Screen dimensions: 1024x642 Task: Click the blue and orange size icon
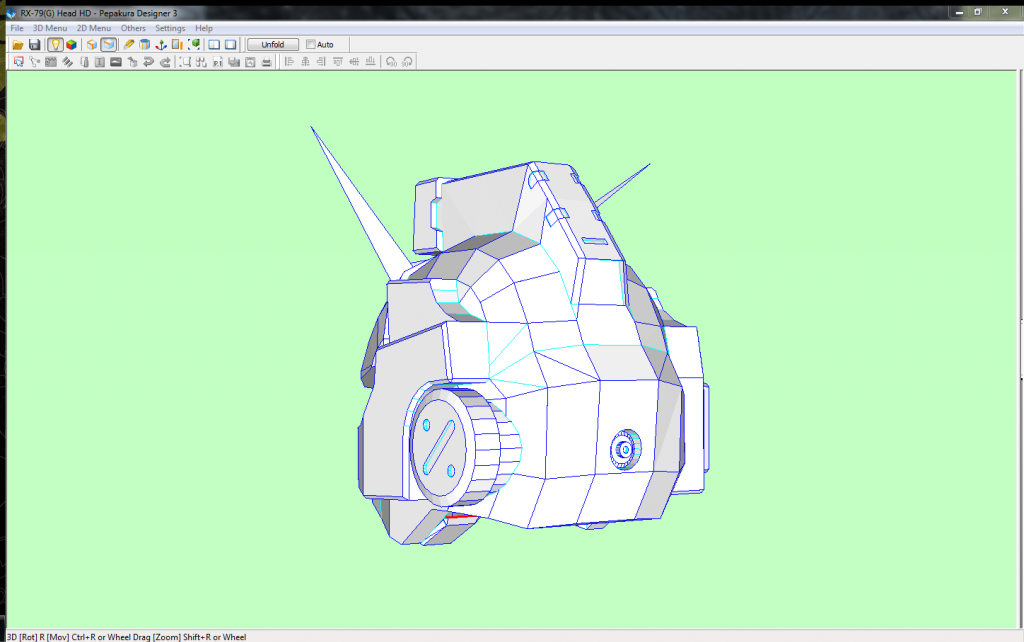click(177, 44)
